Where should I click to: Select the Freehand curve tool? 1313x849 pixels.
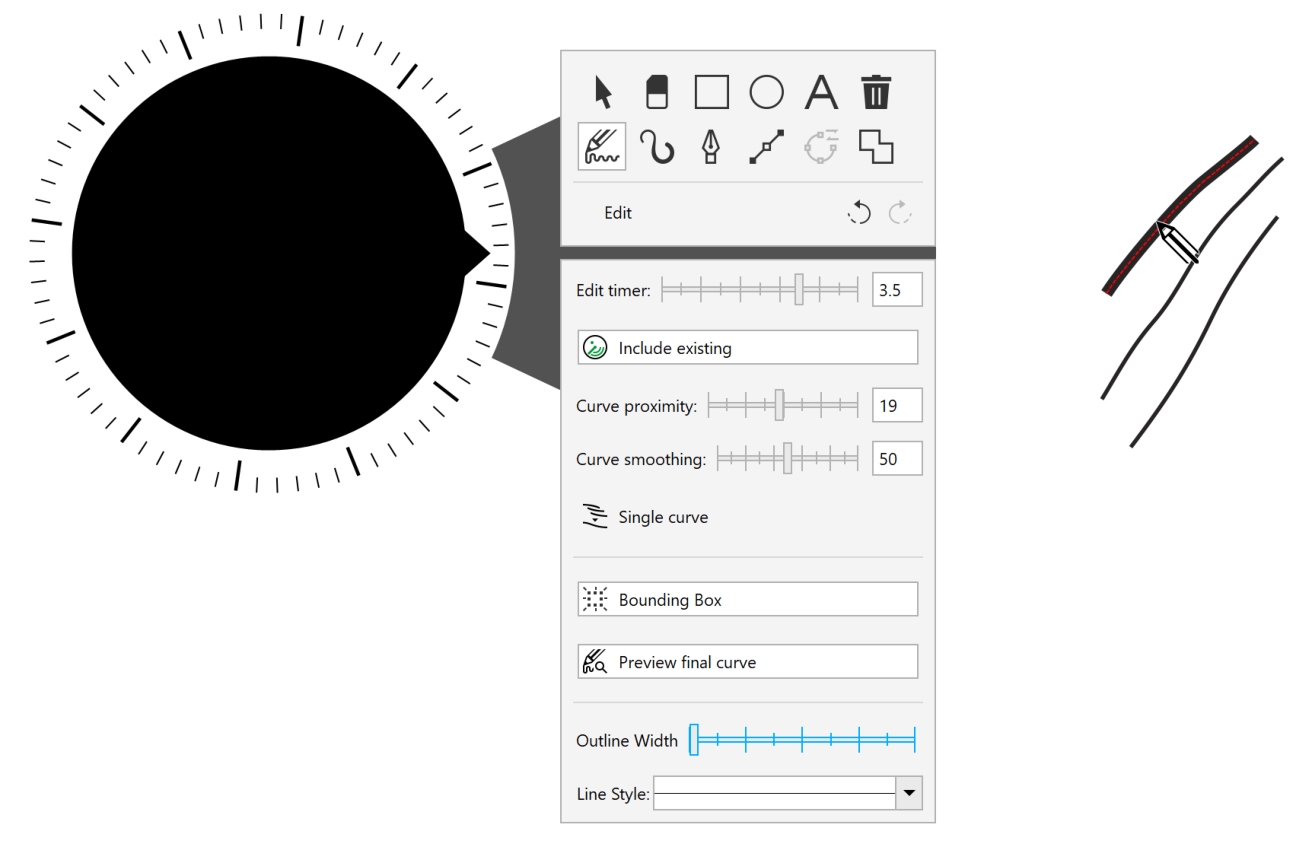point(657,148)
